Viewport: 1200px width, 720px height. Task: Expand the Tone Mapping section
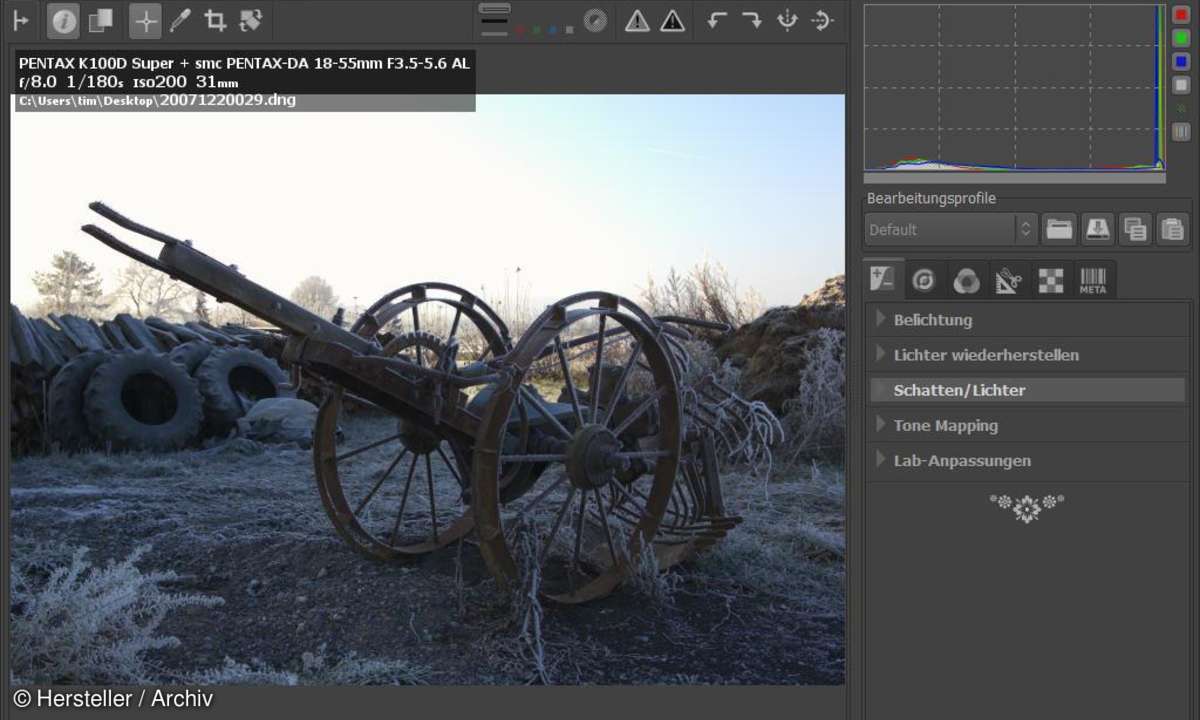pyautogui.click(x=1027, y=425)
